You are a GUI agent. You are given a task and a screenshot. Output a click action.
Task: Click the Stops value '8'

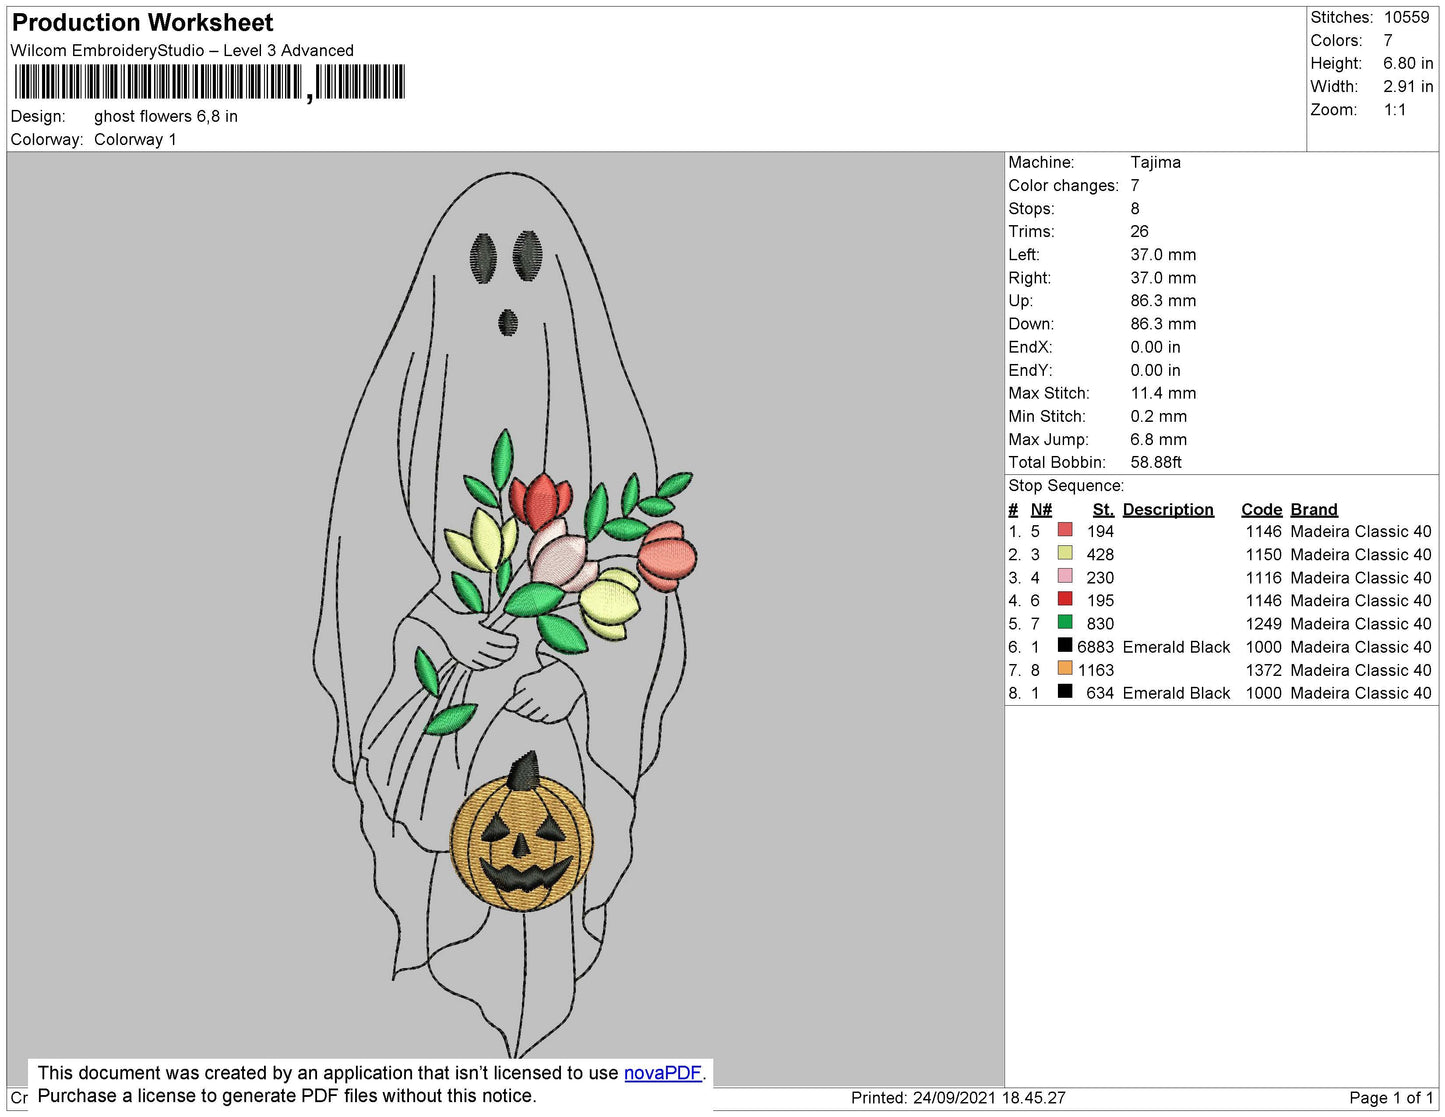[1135, 208]
